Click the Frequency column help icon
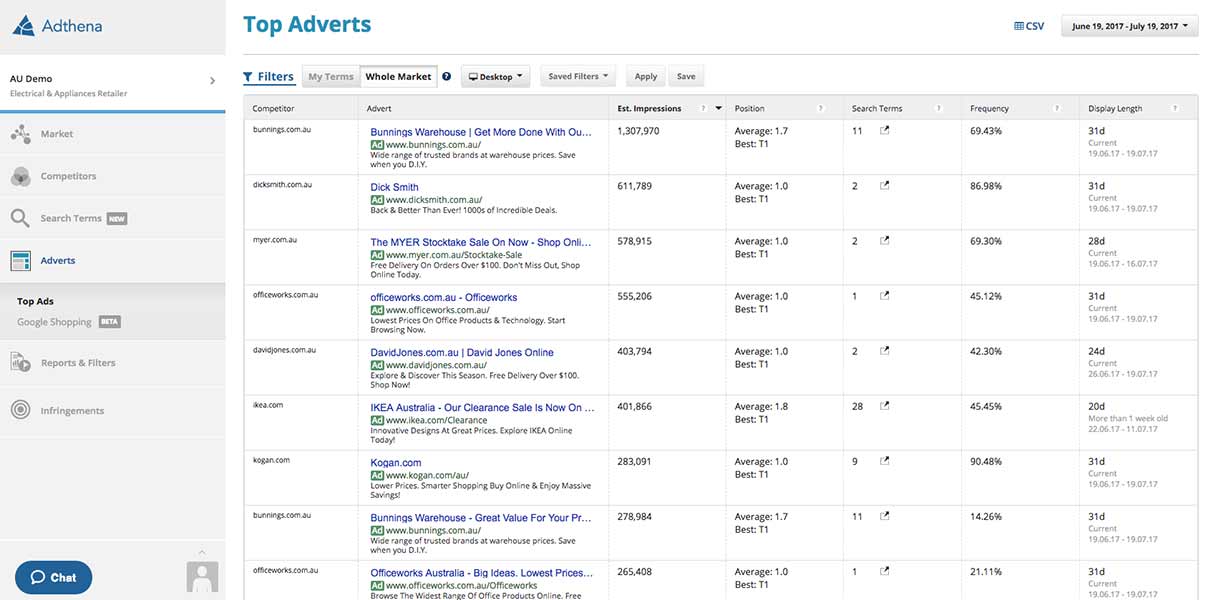 (x=1056, y=108)
